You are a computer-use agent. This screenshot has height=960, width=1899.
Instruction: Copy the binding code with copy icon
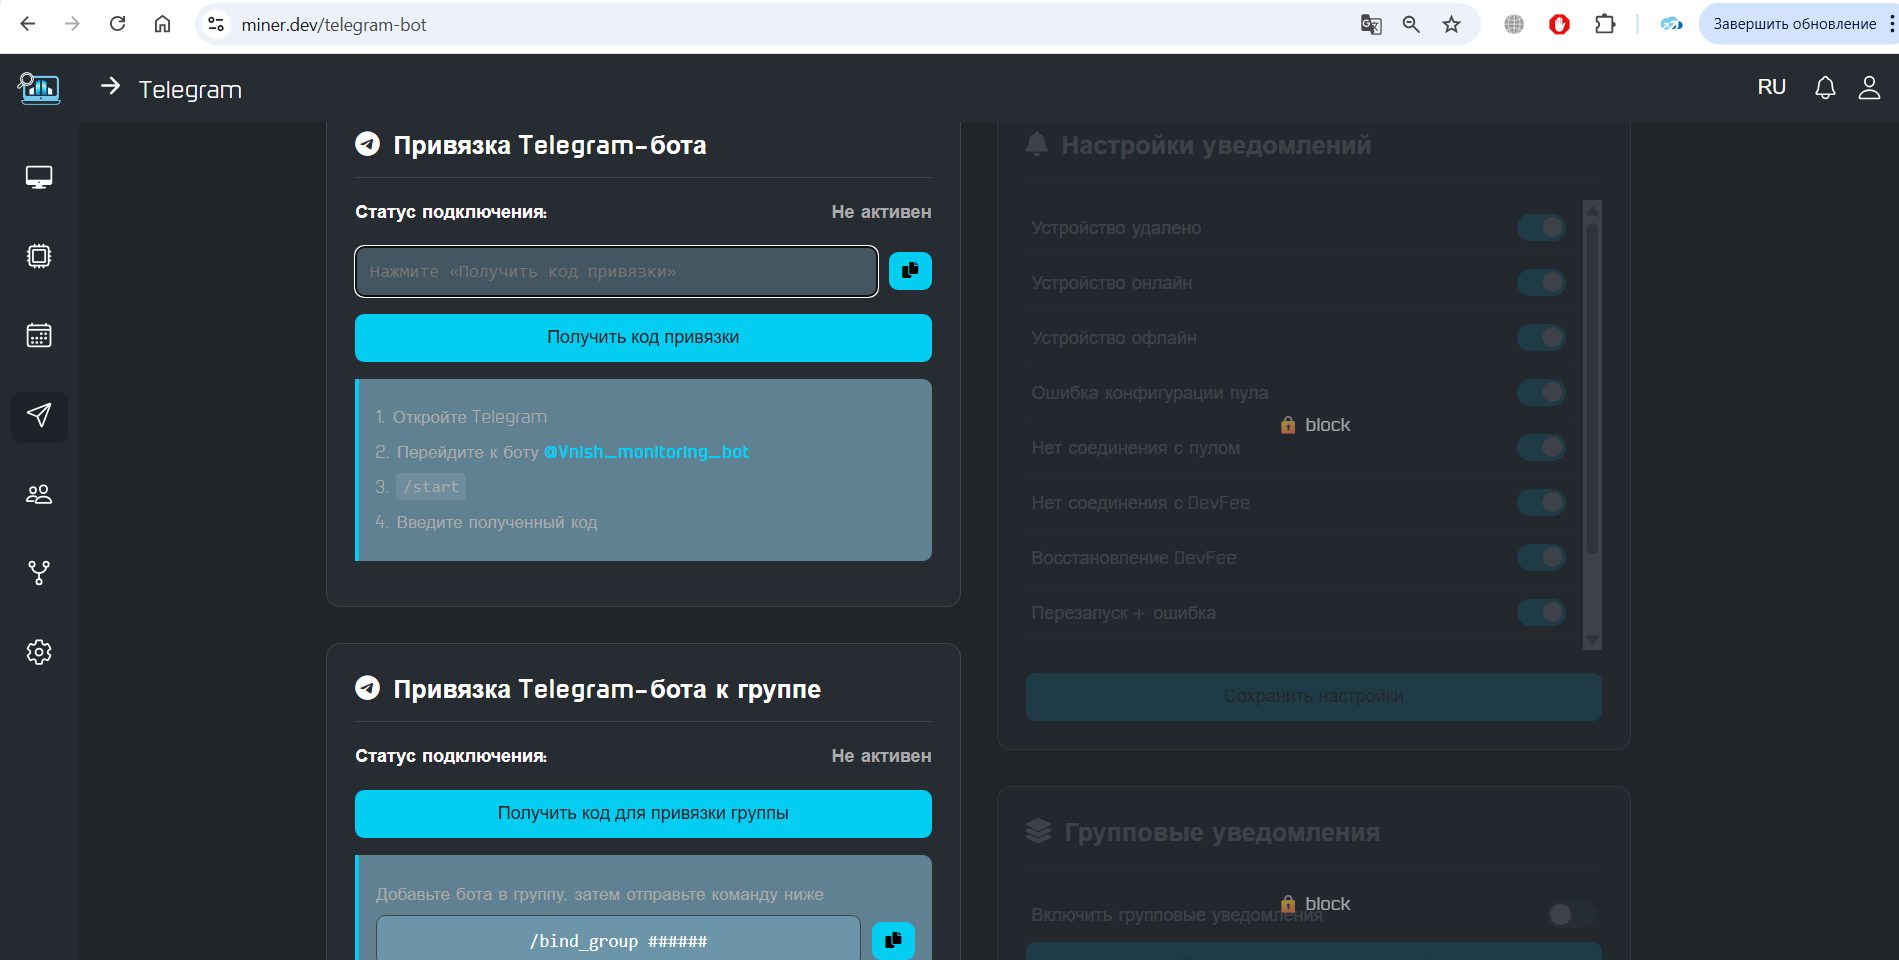pos(910,271)
